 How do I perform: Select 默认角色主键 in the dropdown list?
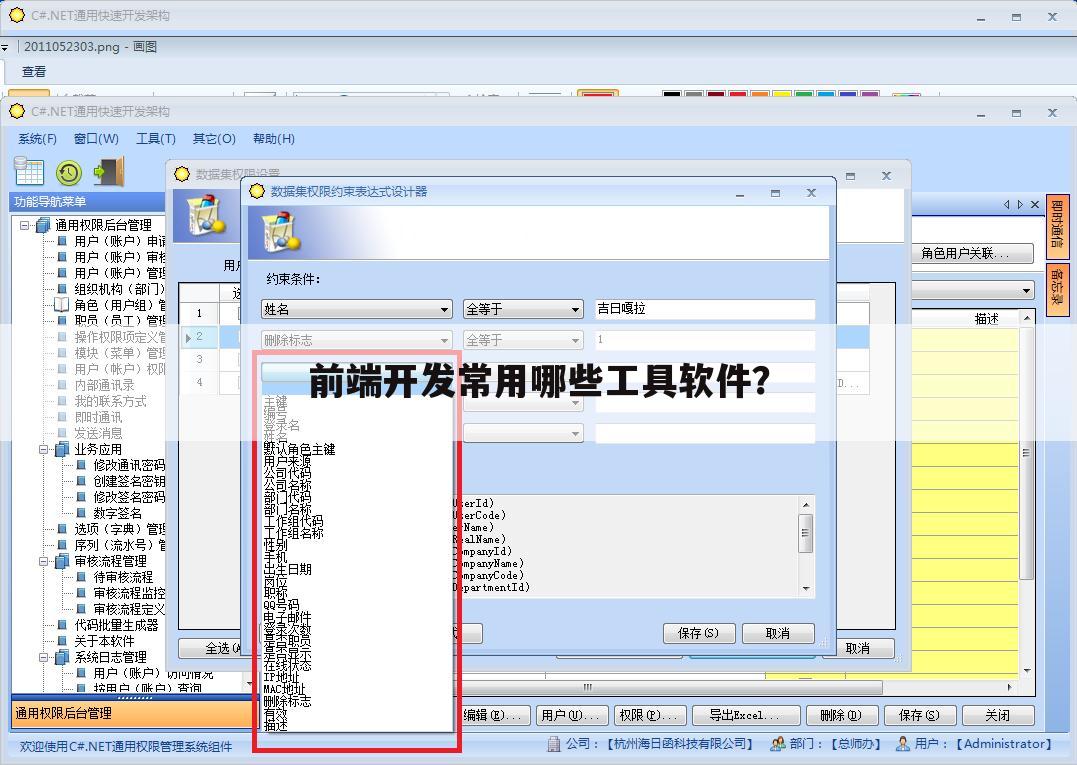300,449
